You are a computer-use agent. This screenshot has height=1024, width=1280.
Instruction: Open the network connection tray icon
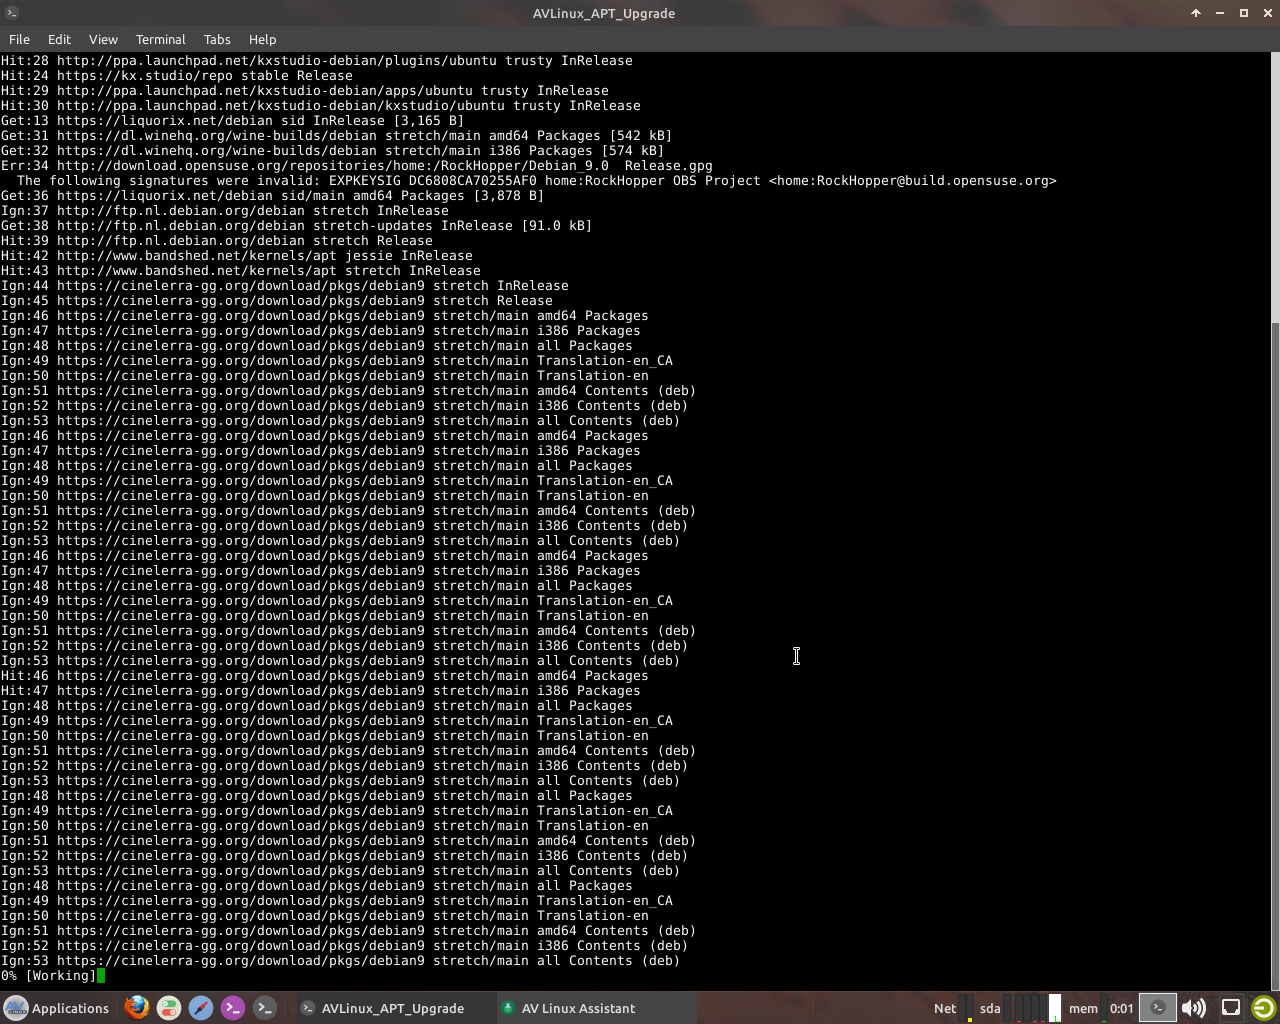(1231, 1008)
